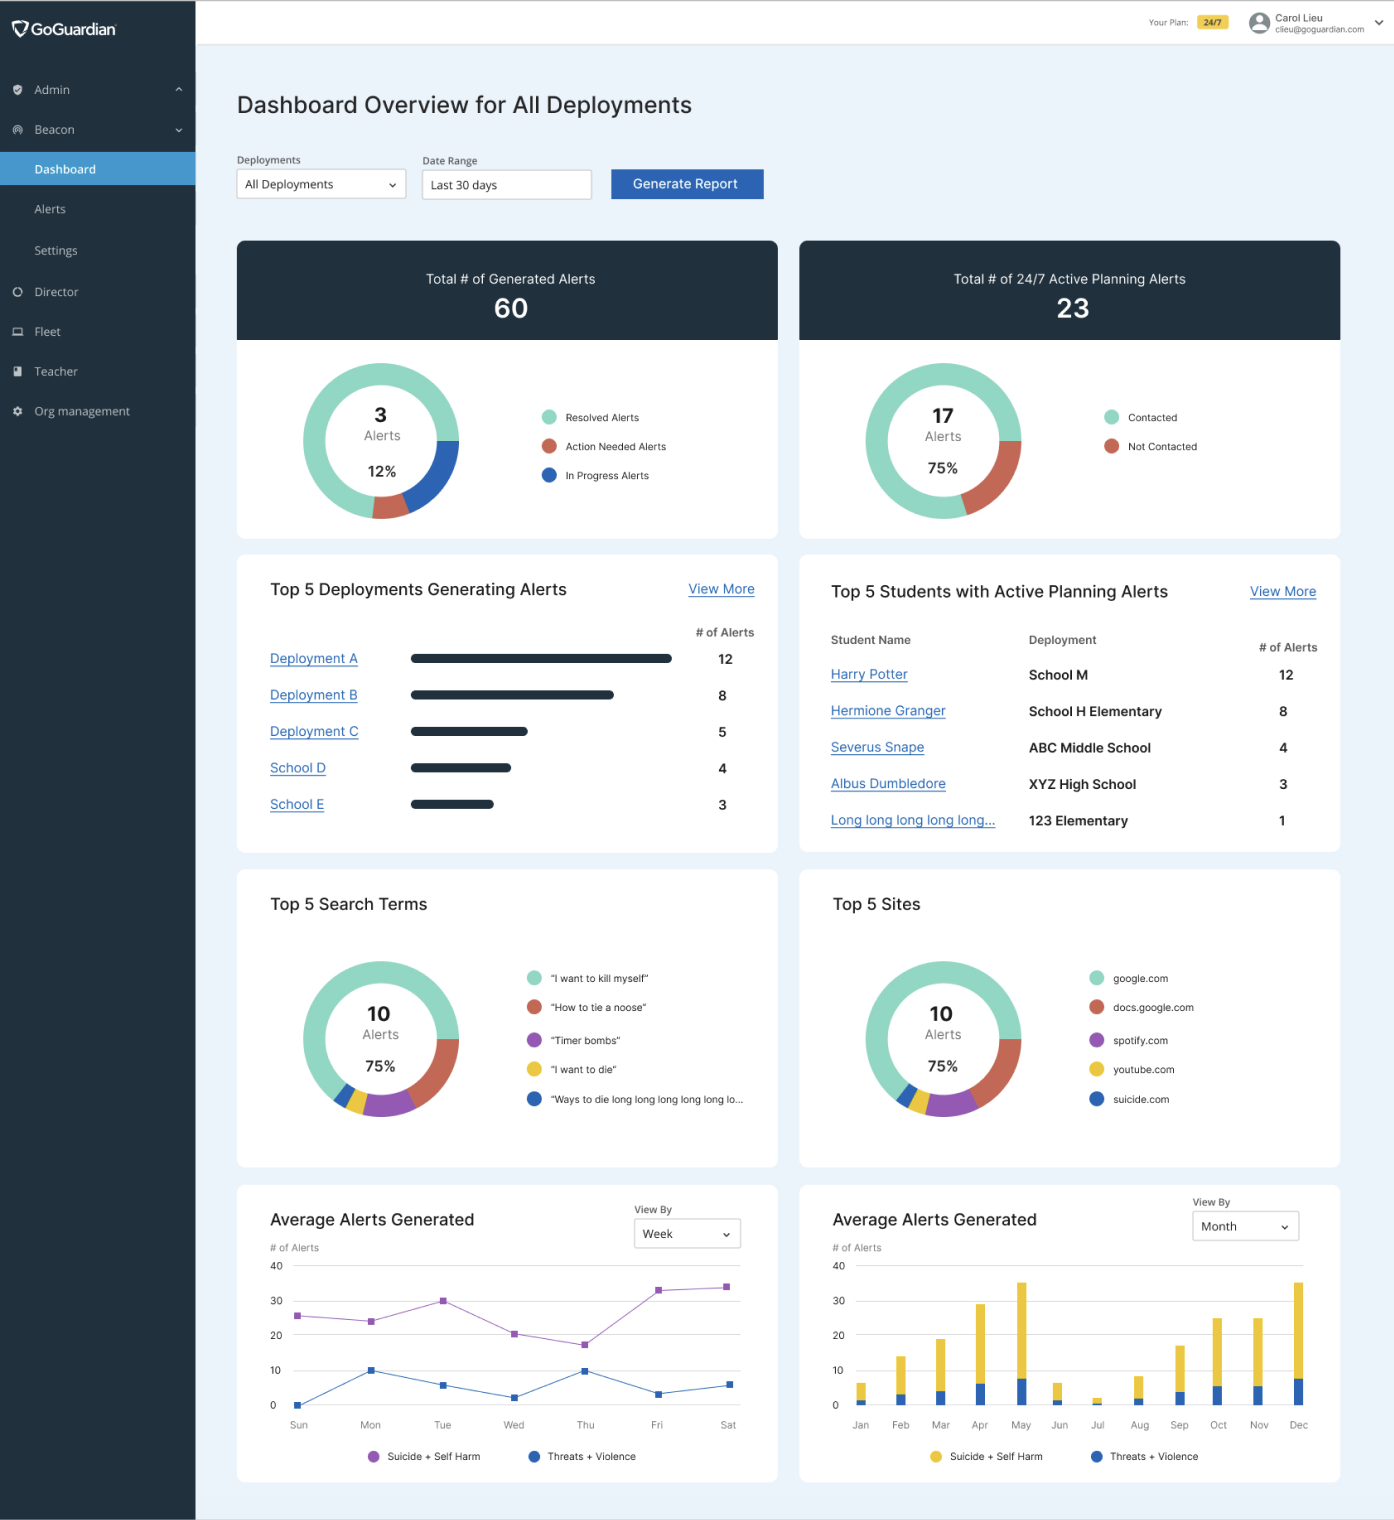Click the Admin shield icon
The width and height of the screenshot is (1394, 1520).
(x=18, y=90)
